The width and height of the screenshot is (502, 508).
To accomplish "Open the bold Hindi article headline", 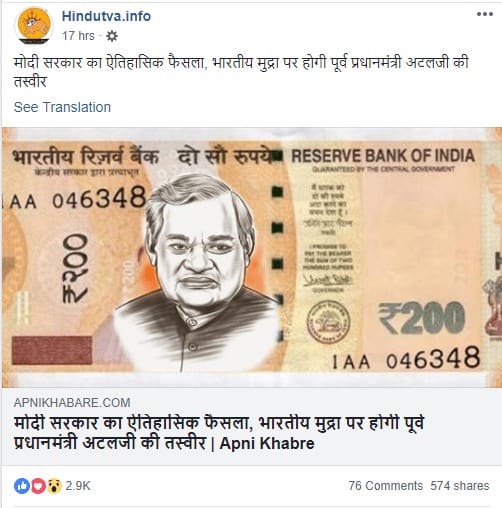I will pos(218,433).
